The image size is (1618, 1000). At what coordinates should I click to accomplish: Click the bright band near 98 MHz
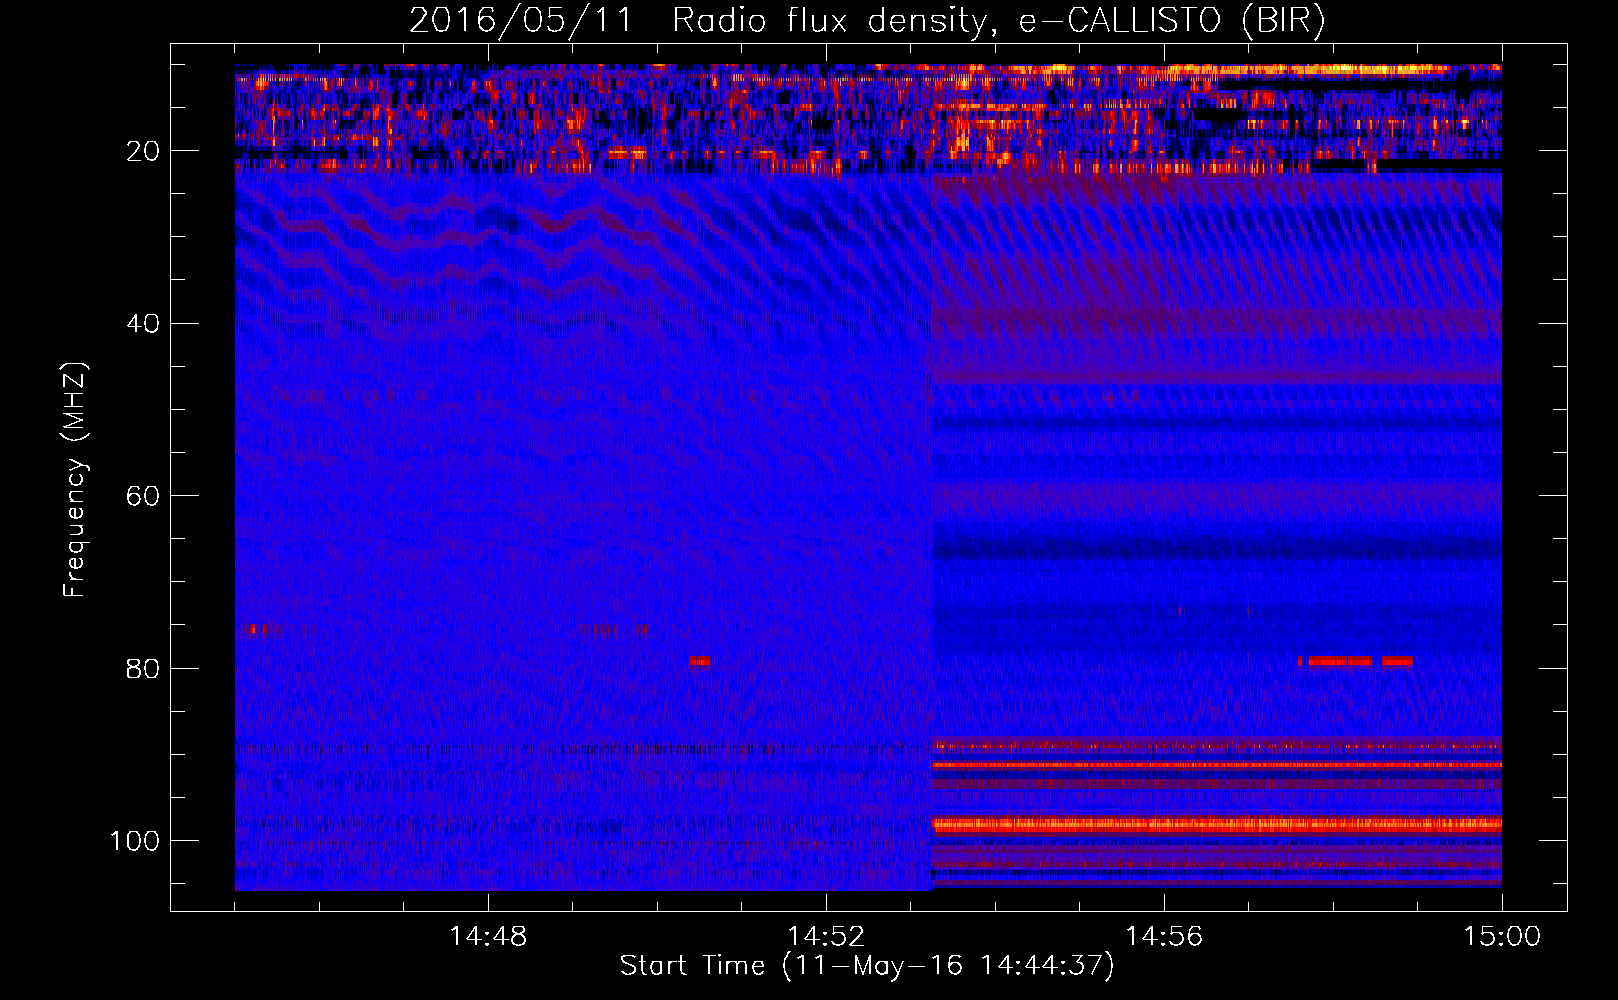[x=1217, y=825]
